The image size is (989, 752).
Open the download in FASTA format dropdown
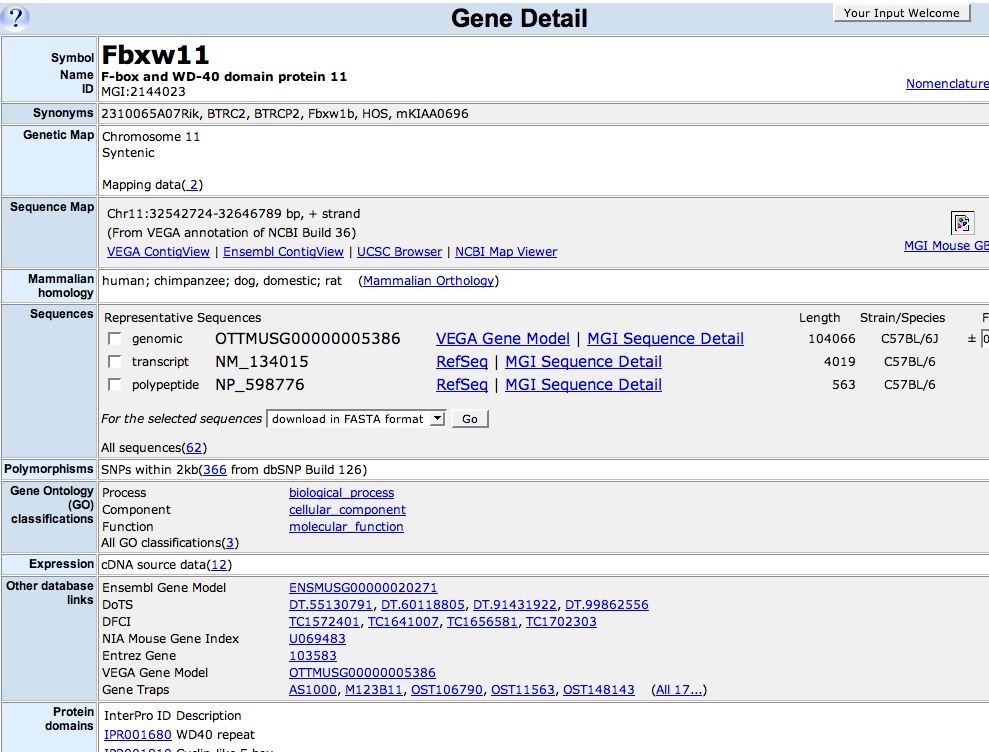357,419
